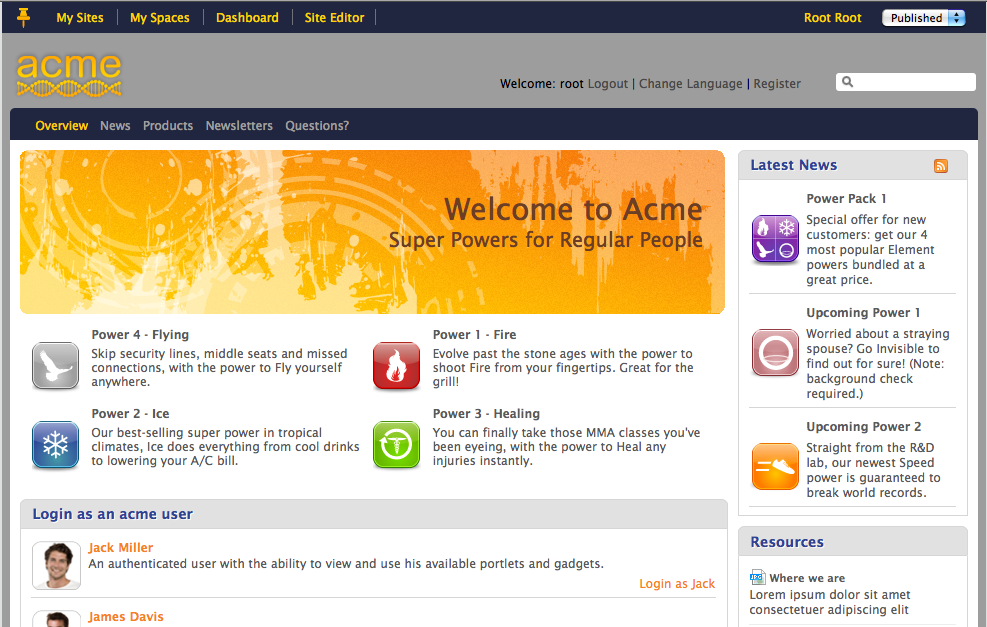The width and height of the screenshot is (987, 627).
Task: Click the Power 2 - Ice heading
Action: point(130,414)
